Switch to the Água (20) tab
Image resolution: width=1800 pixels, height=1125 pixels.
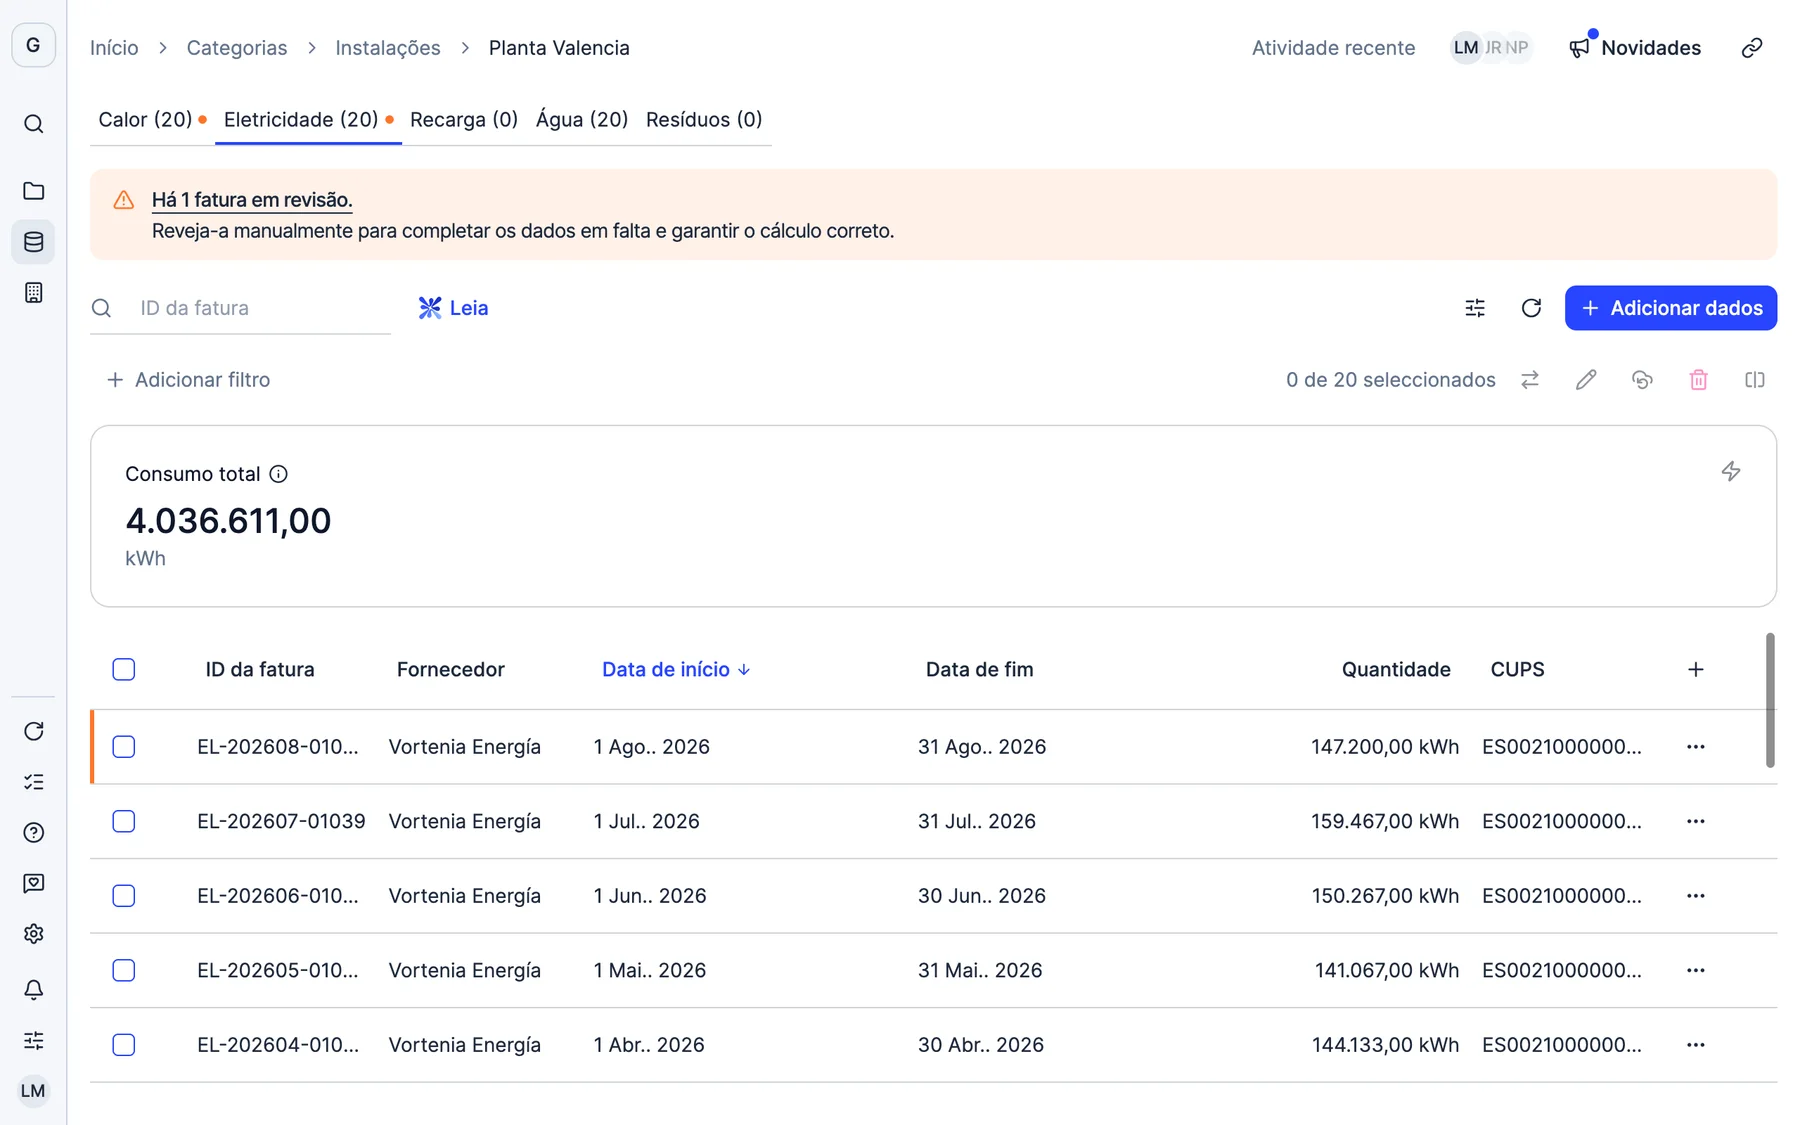tap(582, 120)
